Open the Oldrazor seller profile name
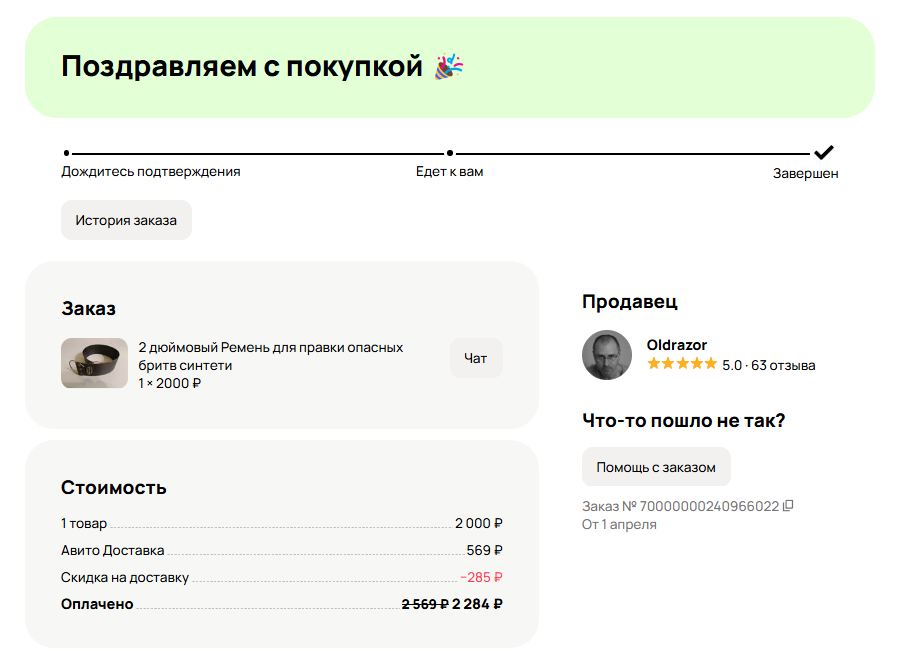Viewport: 912px width, 651px height. pyautogui.click(x=677, y=345)
